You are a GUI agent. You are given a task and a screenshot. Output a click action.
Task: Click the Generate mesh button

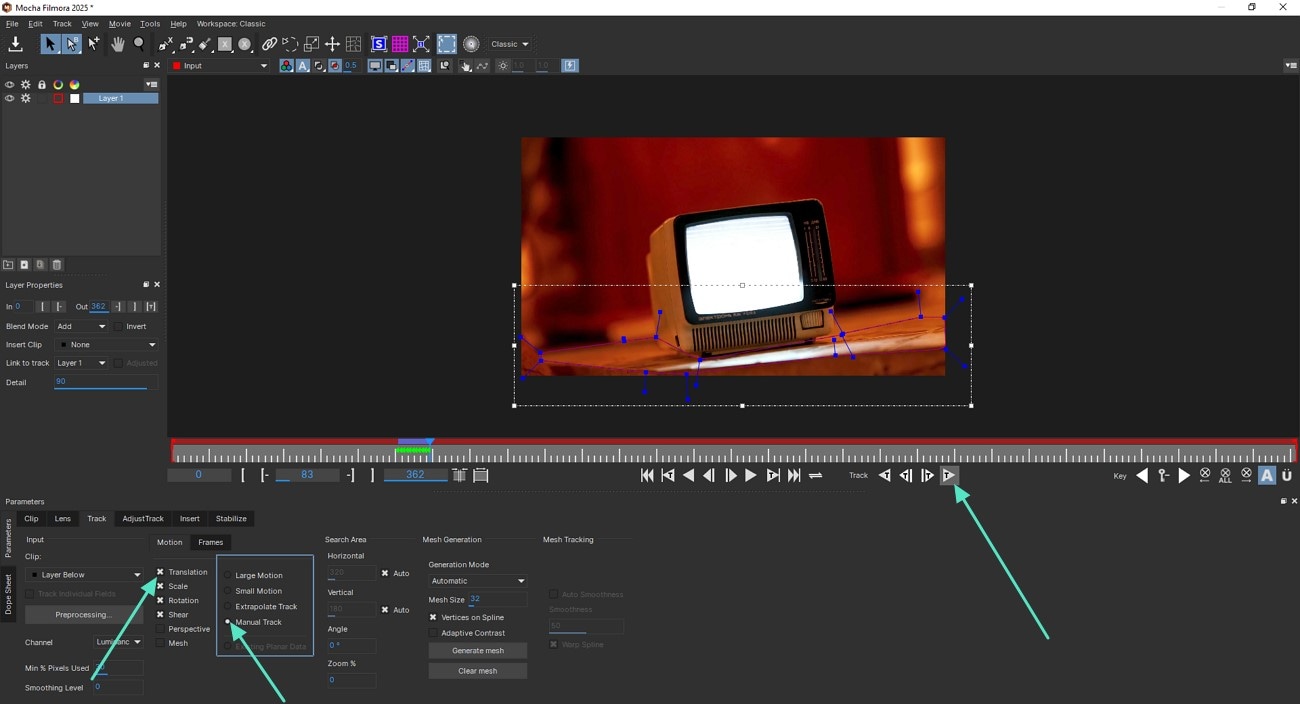[x=478, y=650]
